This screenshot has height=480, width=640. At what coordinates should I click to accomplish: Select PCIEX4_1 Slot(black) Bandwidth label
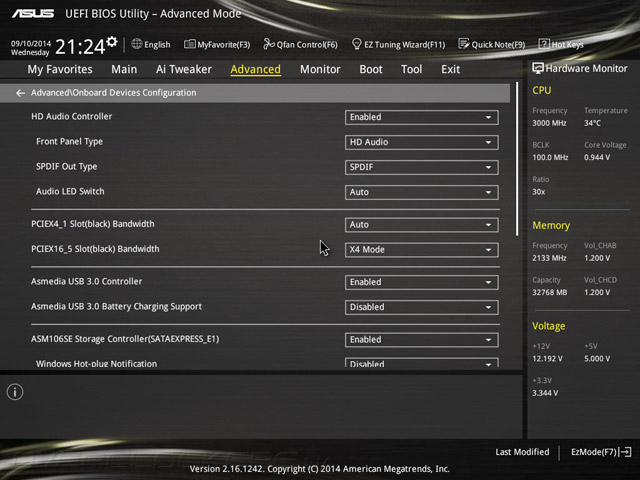coord(93,224)
